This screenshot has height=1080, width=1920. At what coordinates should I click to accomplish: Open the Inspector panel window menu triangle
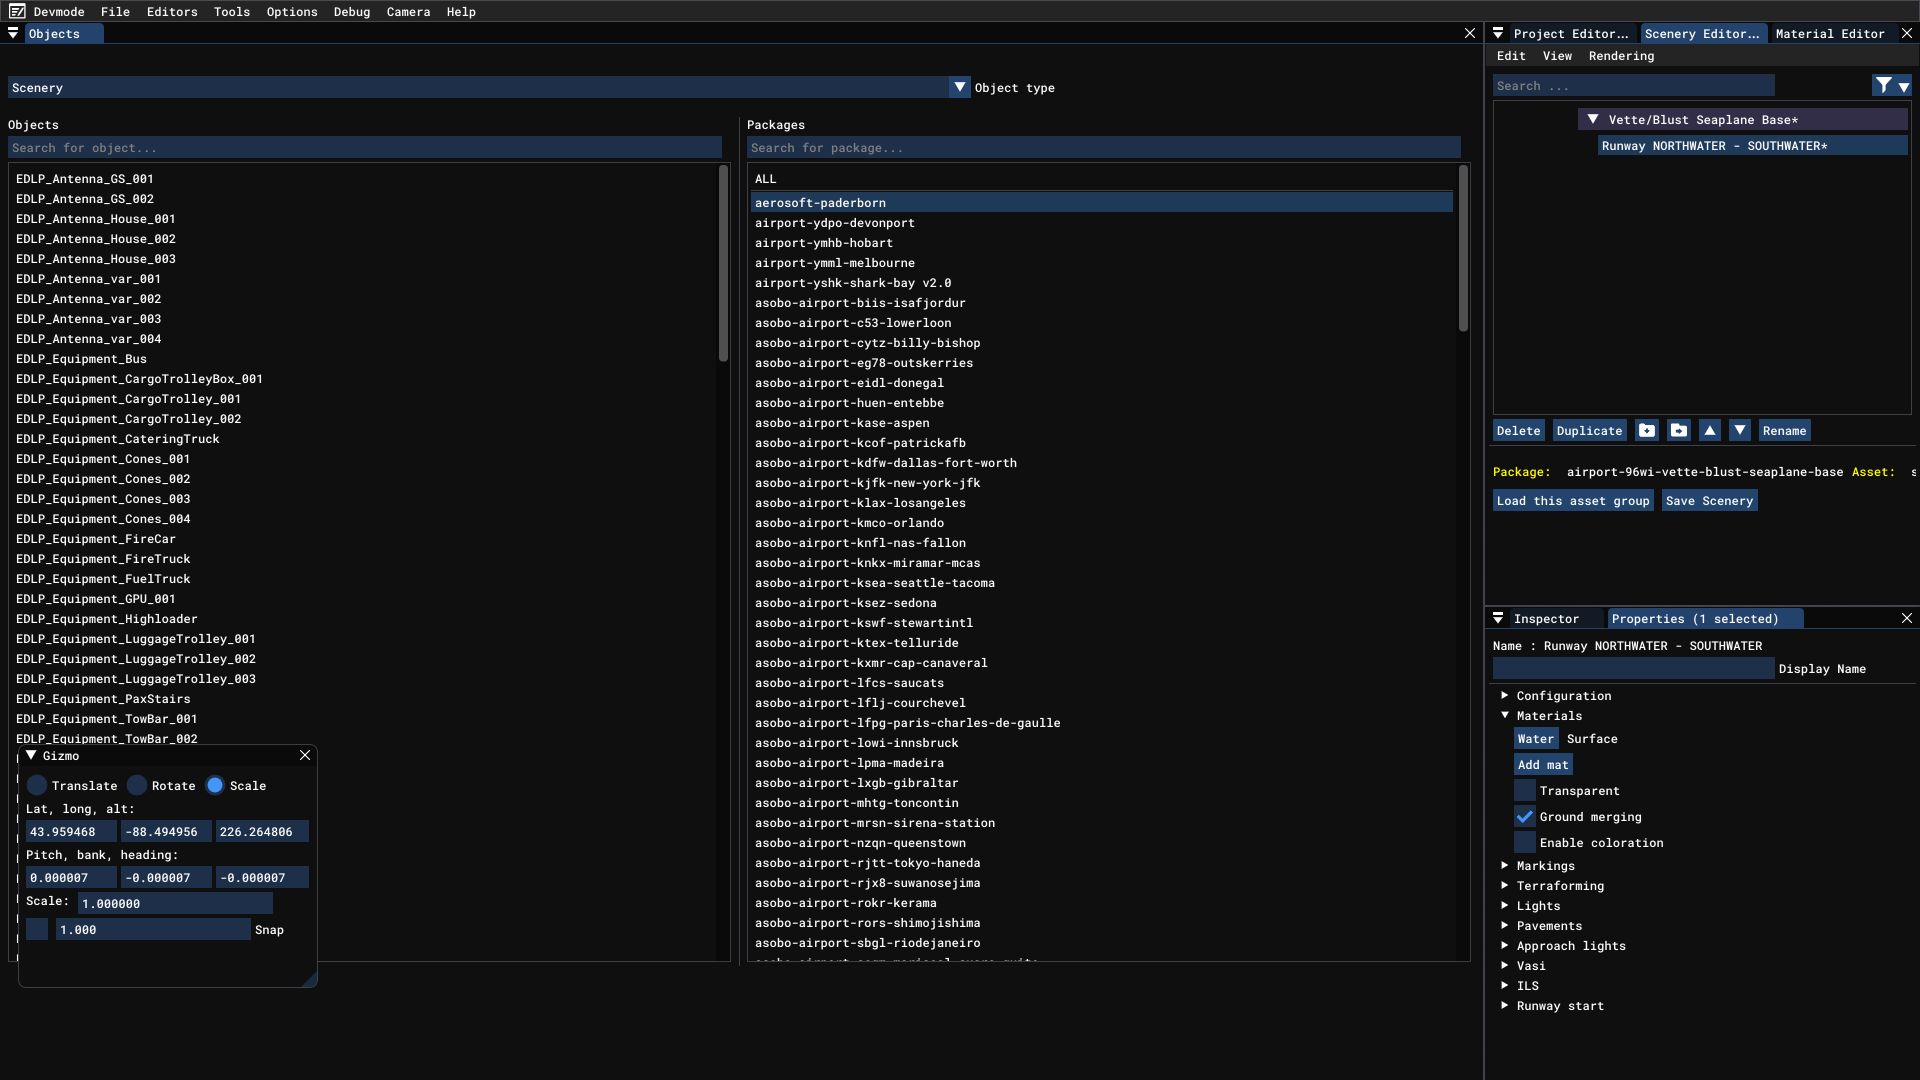point(1498,618)
